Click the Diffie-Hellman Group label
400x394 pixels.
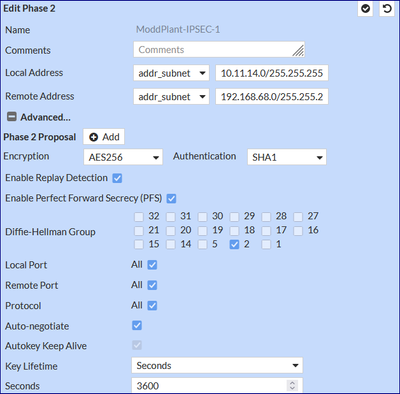(50, 232)
